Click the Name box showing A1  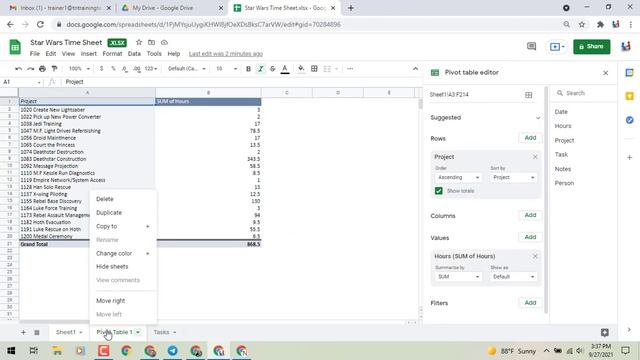[x=21, y=82]
